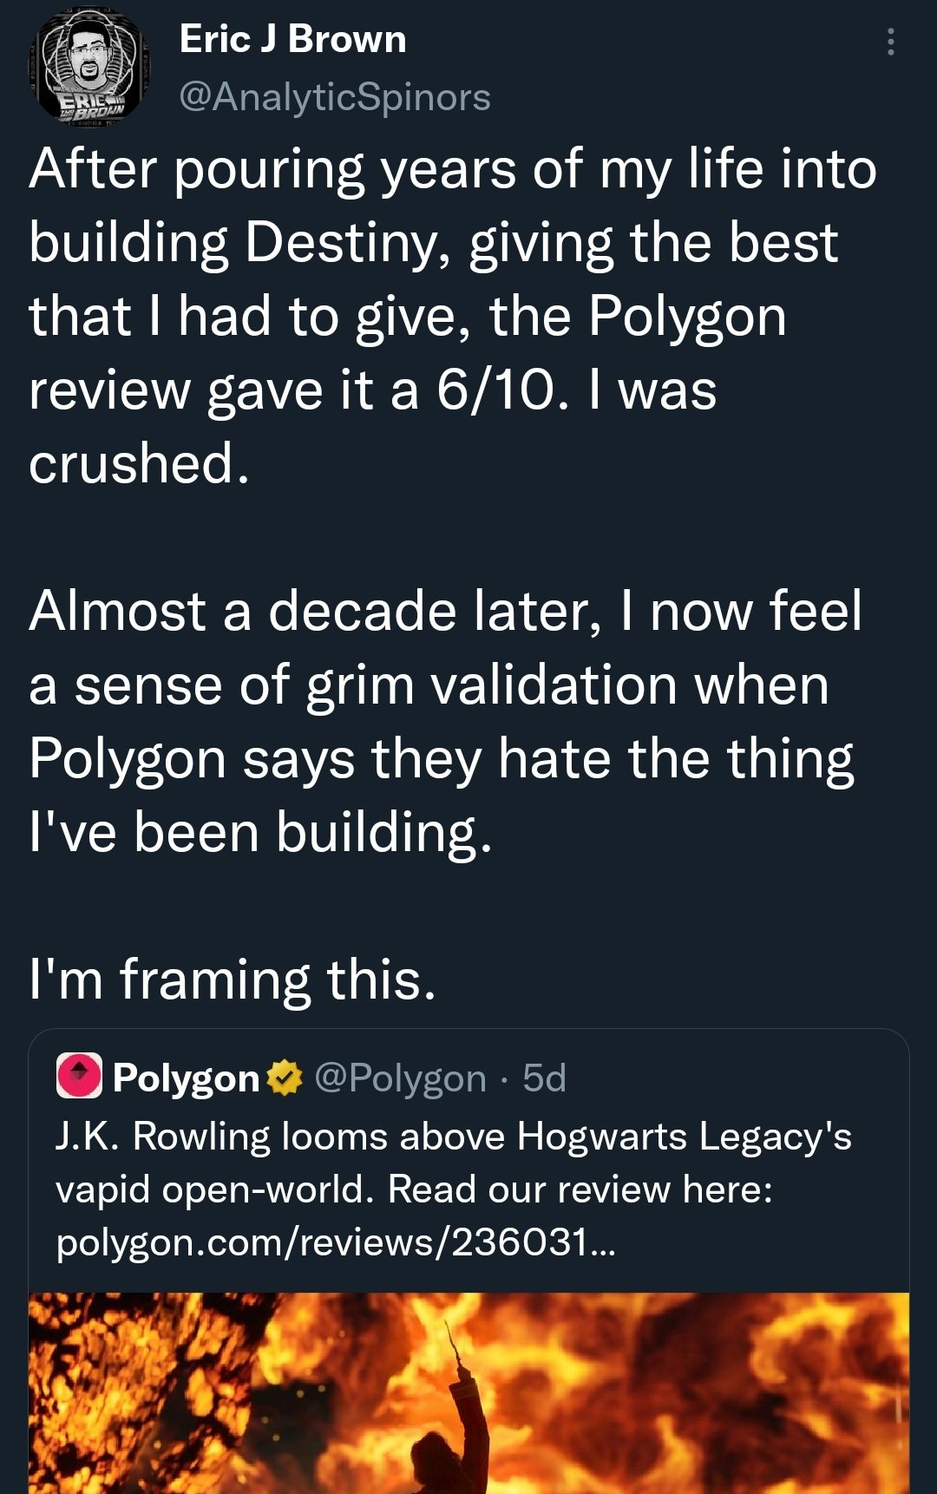Click the "I'm framing this." line
937x1494 pixels.
233,979
